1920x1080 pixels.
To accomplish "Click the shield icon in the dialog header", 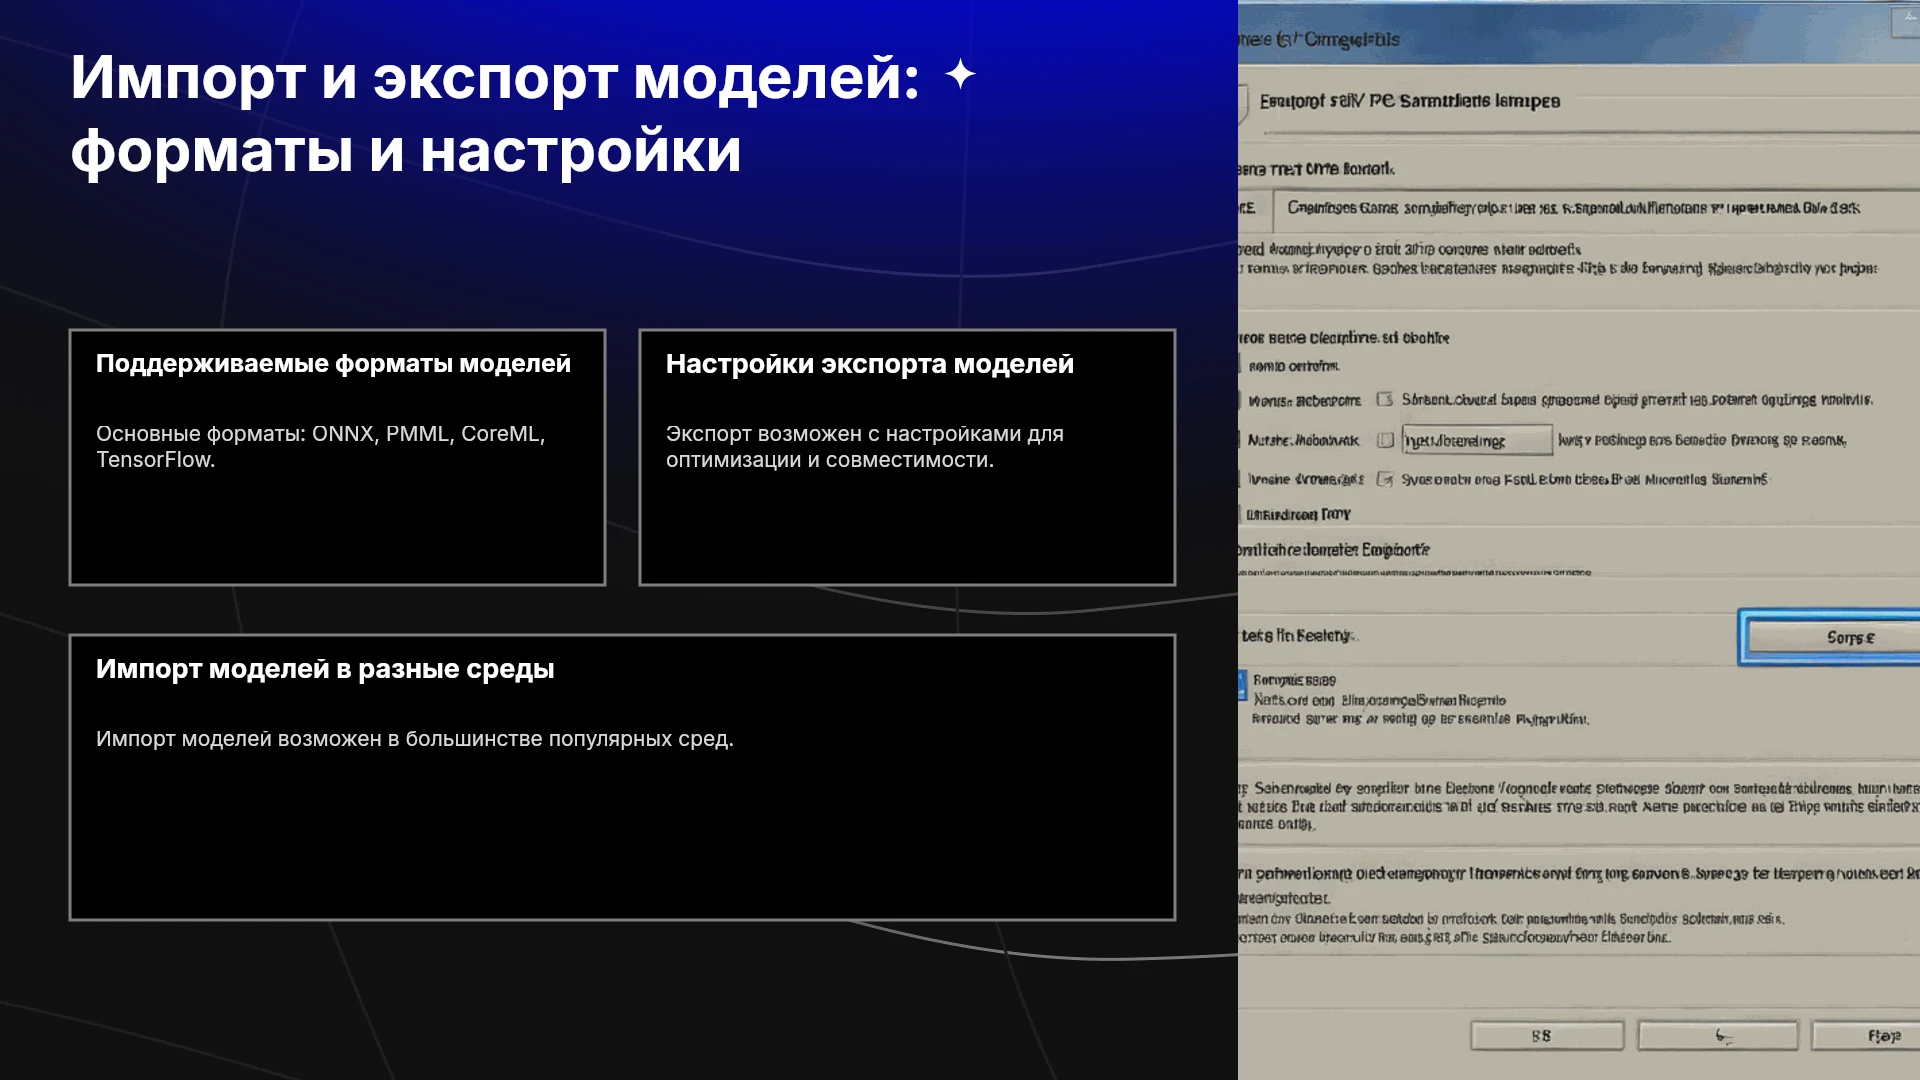I will (1243, 103).
